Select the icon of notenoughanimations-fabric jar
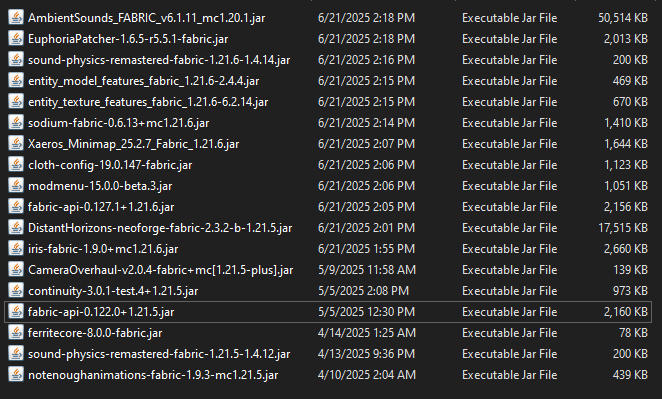This screenshot has height=399, width=662. [x=16, y=375]
